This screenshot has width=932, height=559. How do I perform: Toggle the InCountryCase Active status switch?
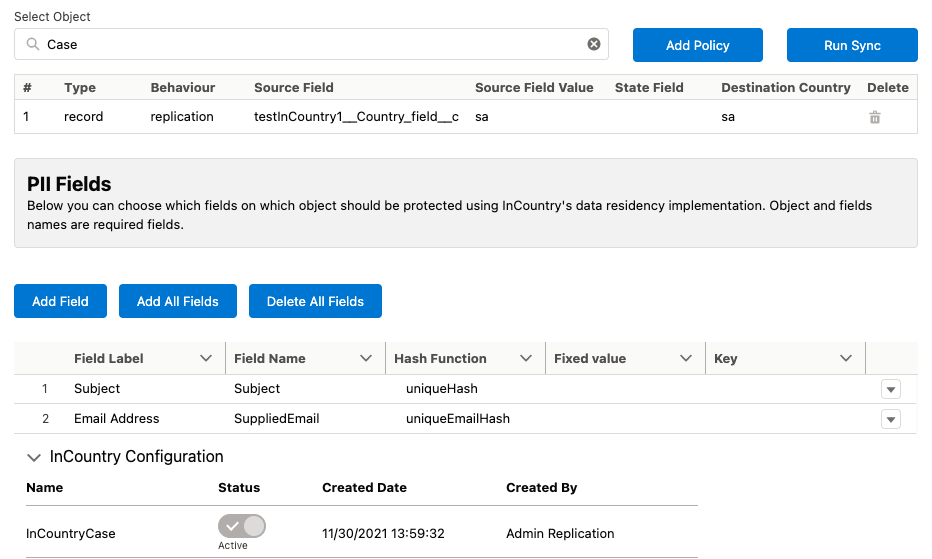click(x=242, y=526)
